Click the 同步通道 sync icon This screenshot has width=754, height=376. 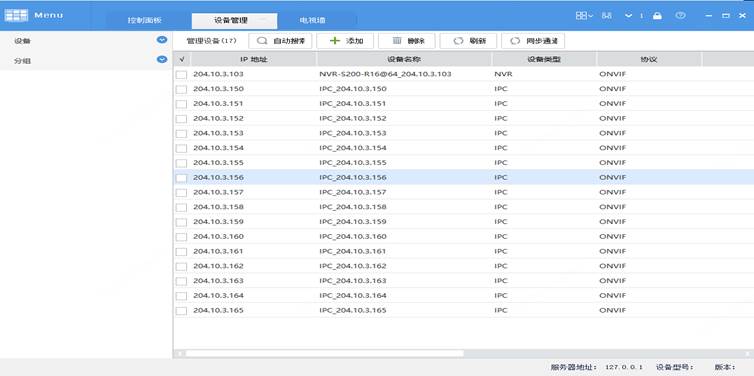(x=515, y=41)
